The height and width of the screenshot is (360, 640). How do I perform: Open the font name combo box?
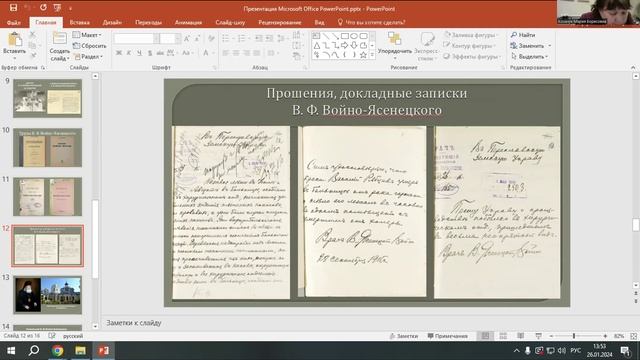tap(136, 39)
